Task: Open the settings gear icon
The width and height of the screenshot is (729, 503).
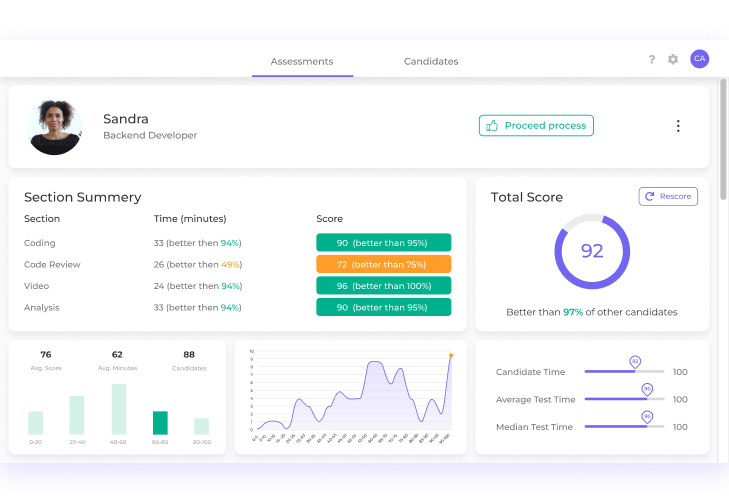Action: tap(673, 60)
